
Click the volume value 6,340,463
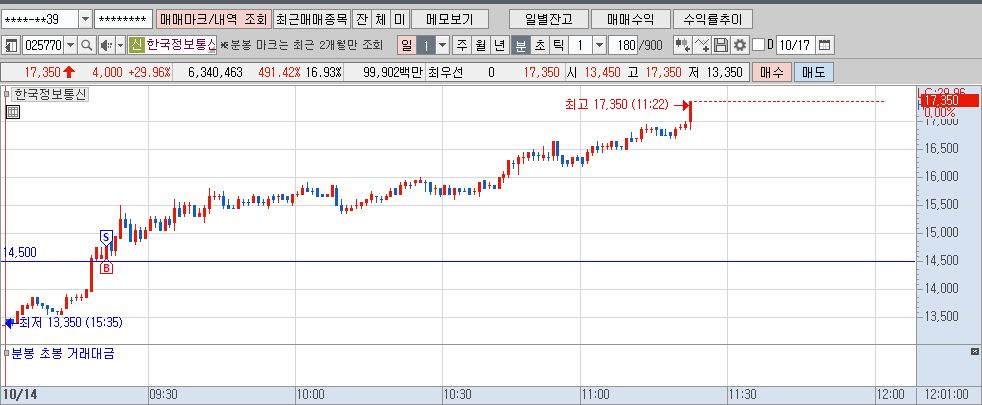point(215,72)
